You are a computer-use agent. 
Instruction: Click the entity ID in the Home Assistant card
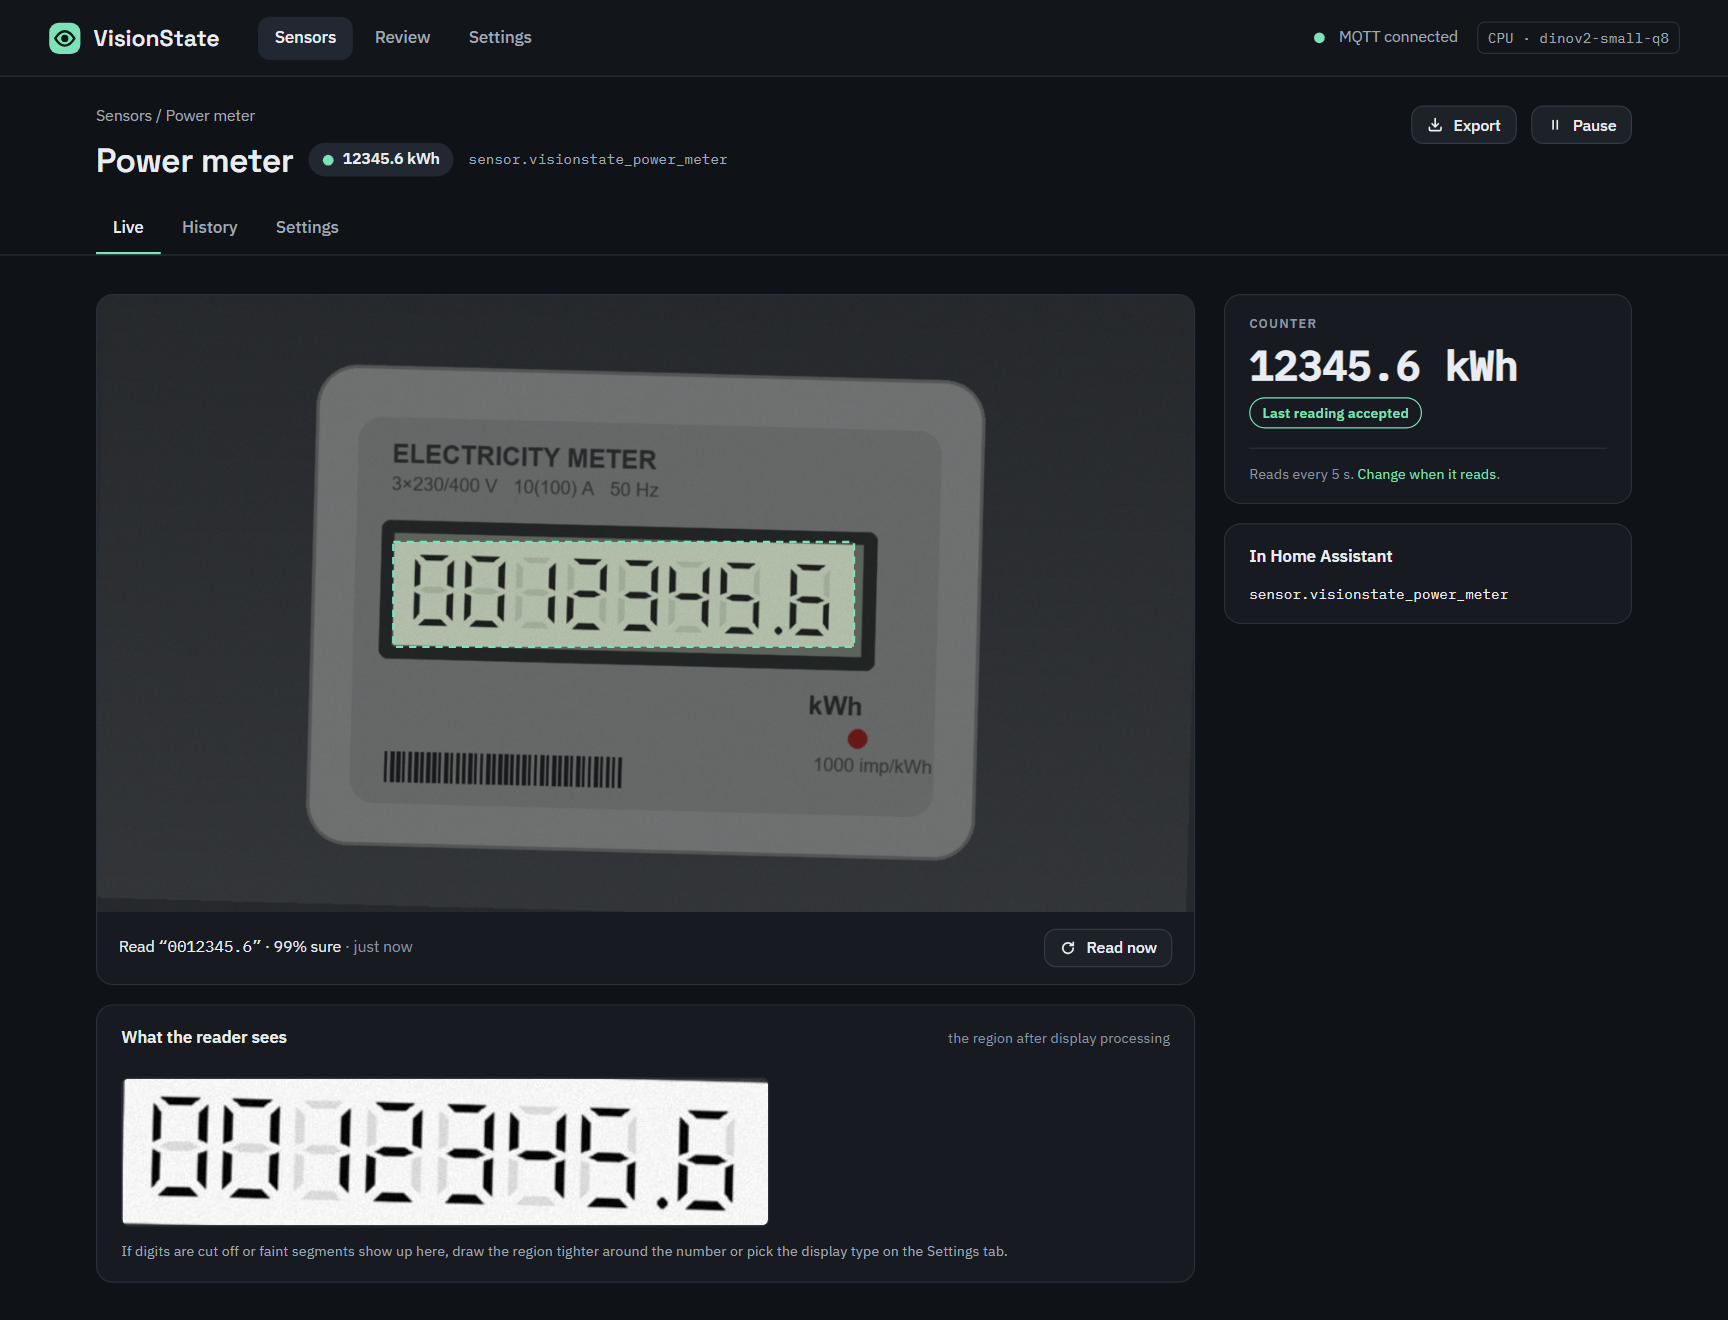coord(1378,595)
